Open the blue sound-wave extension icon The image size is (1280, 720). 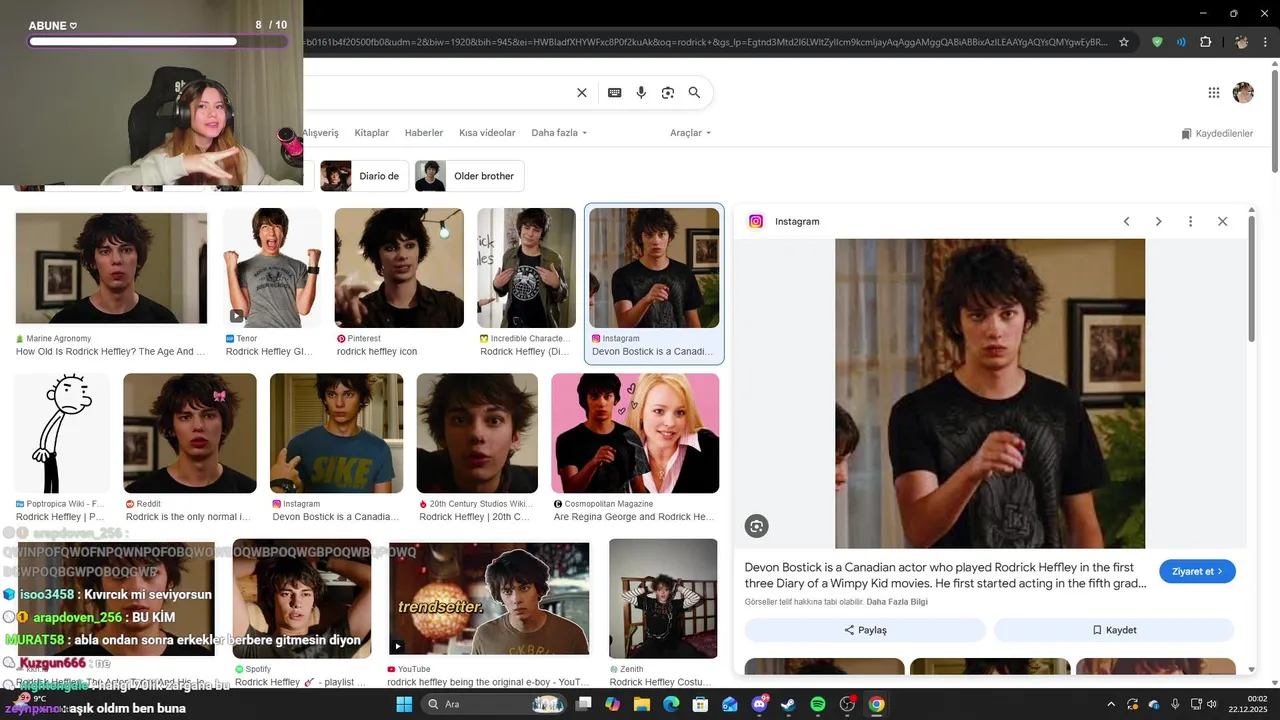(x=1181, y=42)
